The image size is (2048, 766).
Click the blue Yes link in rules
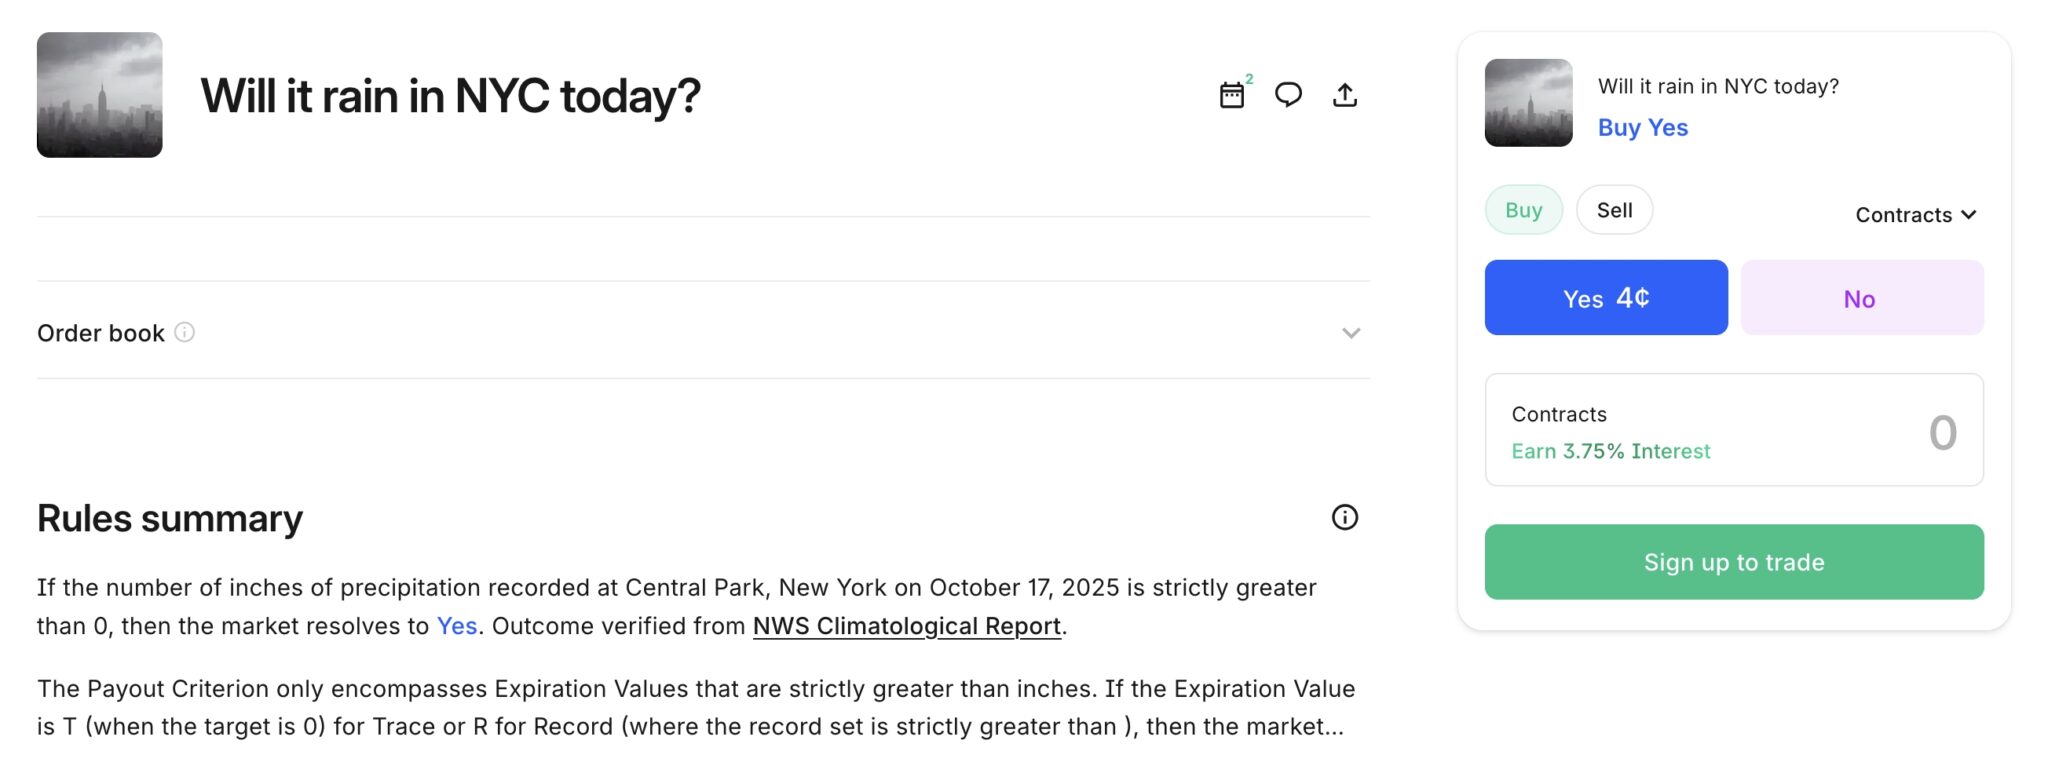457,626
